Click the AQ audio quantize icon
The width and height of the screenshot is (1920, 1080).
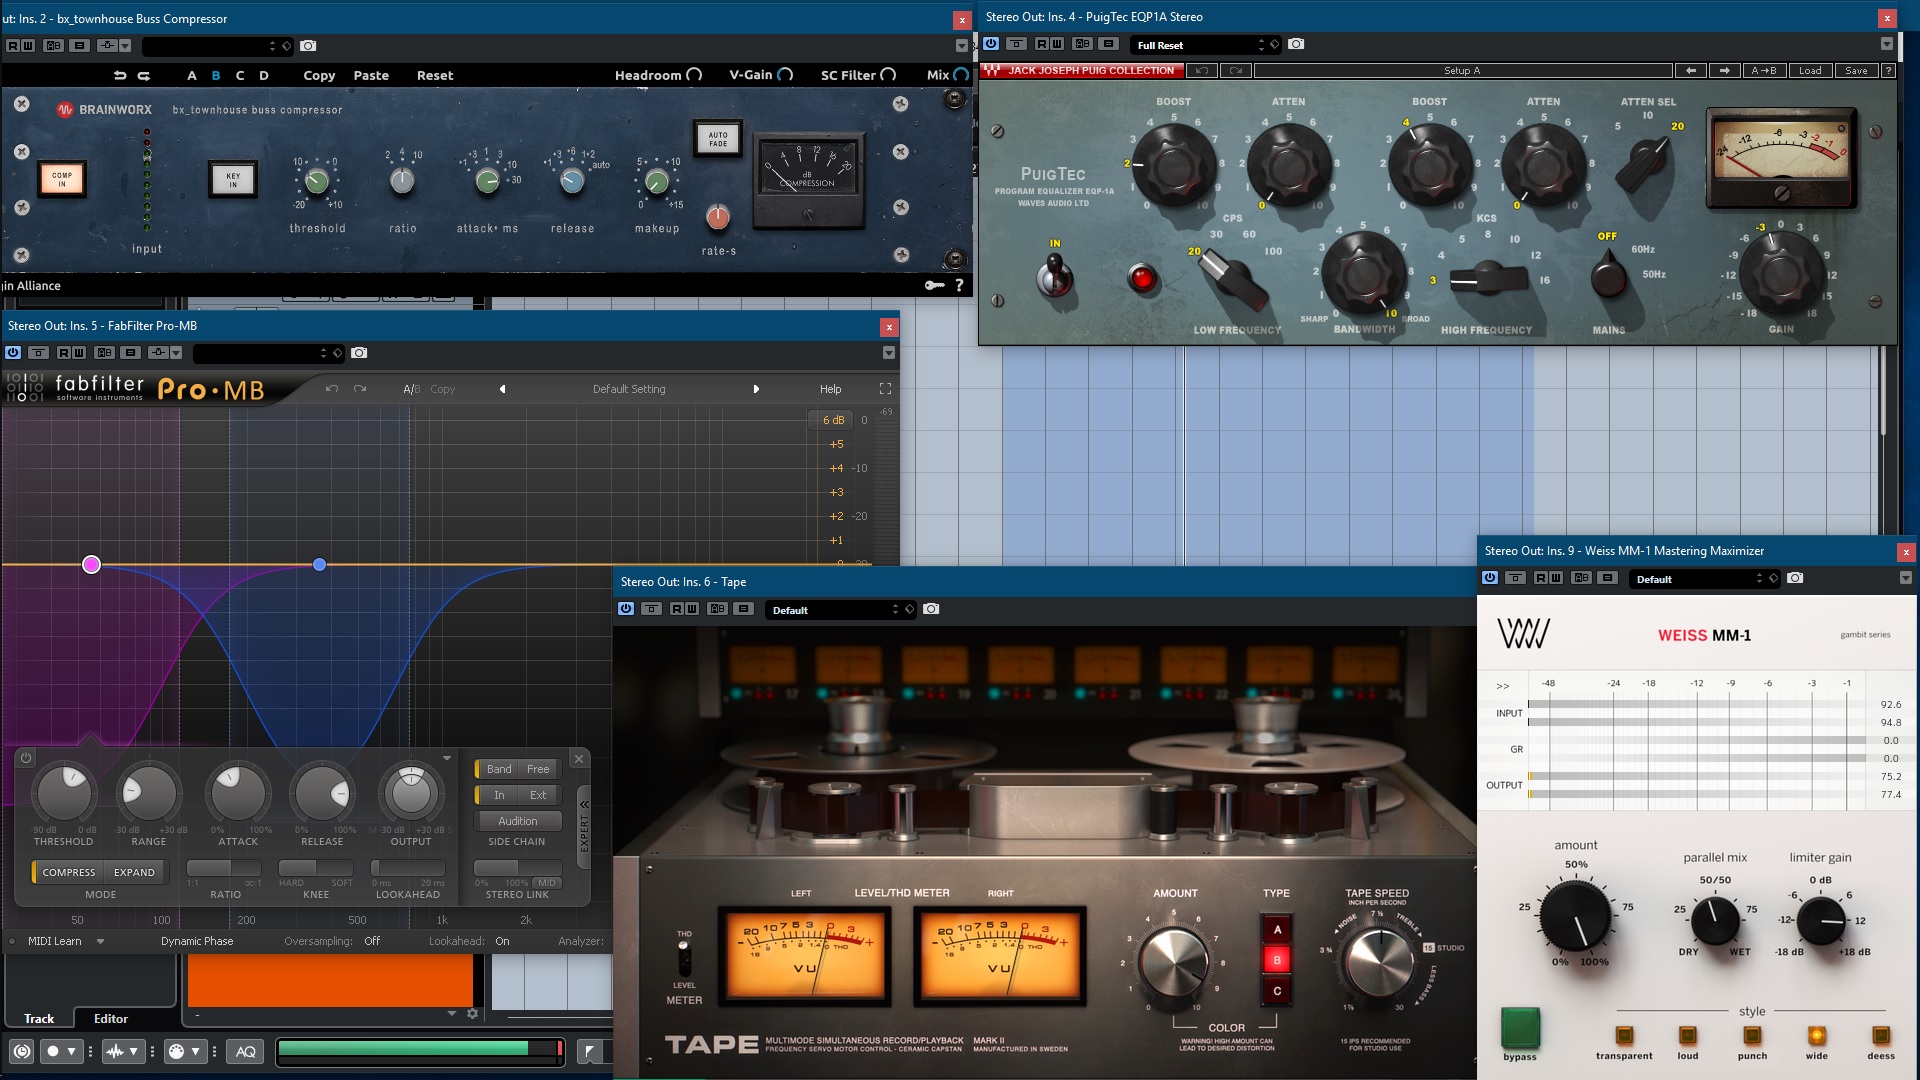(x=246, y=1051)
